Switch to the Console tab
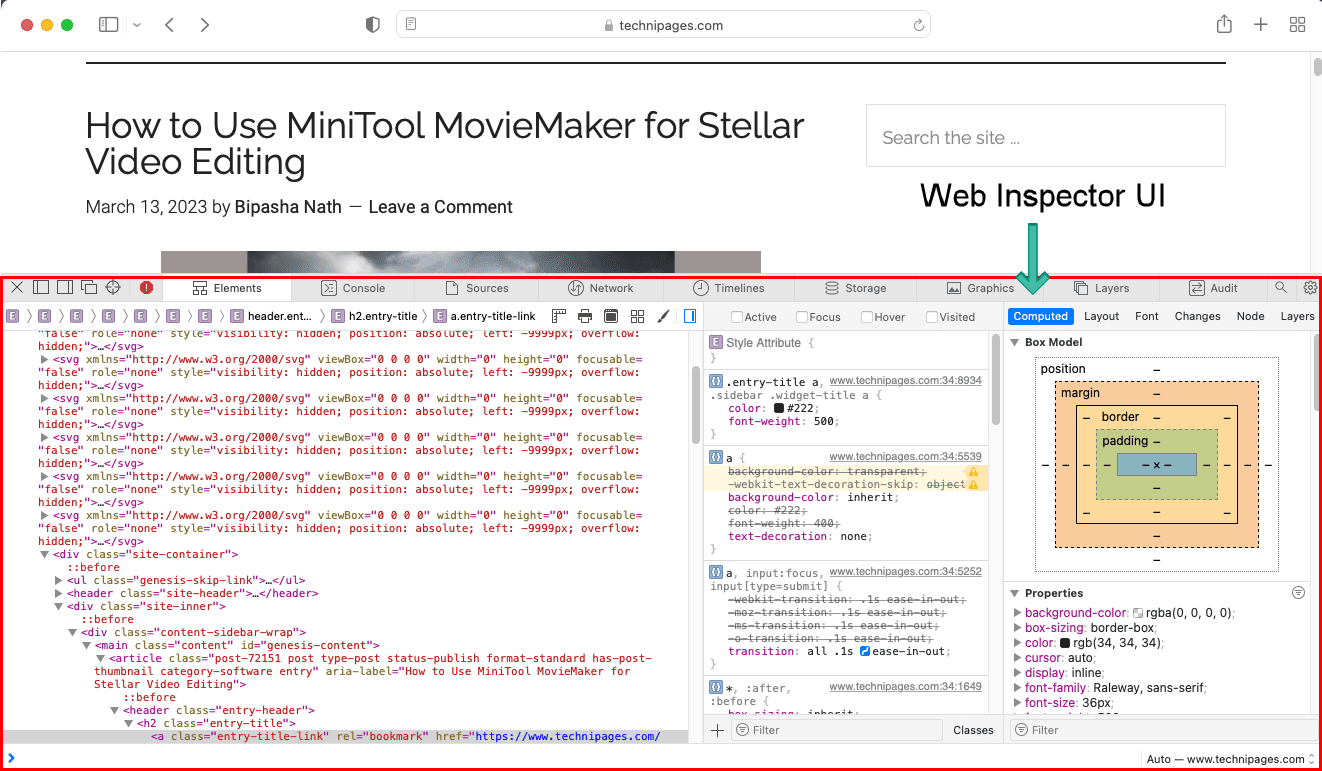1322x771 pixels. click(x=353, y=288)
